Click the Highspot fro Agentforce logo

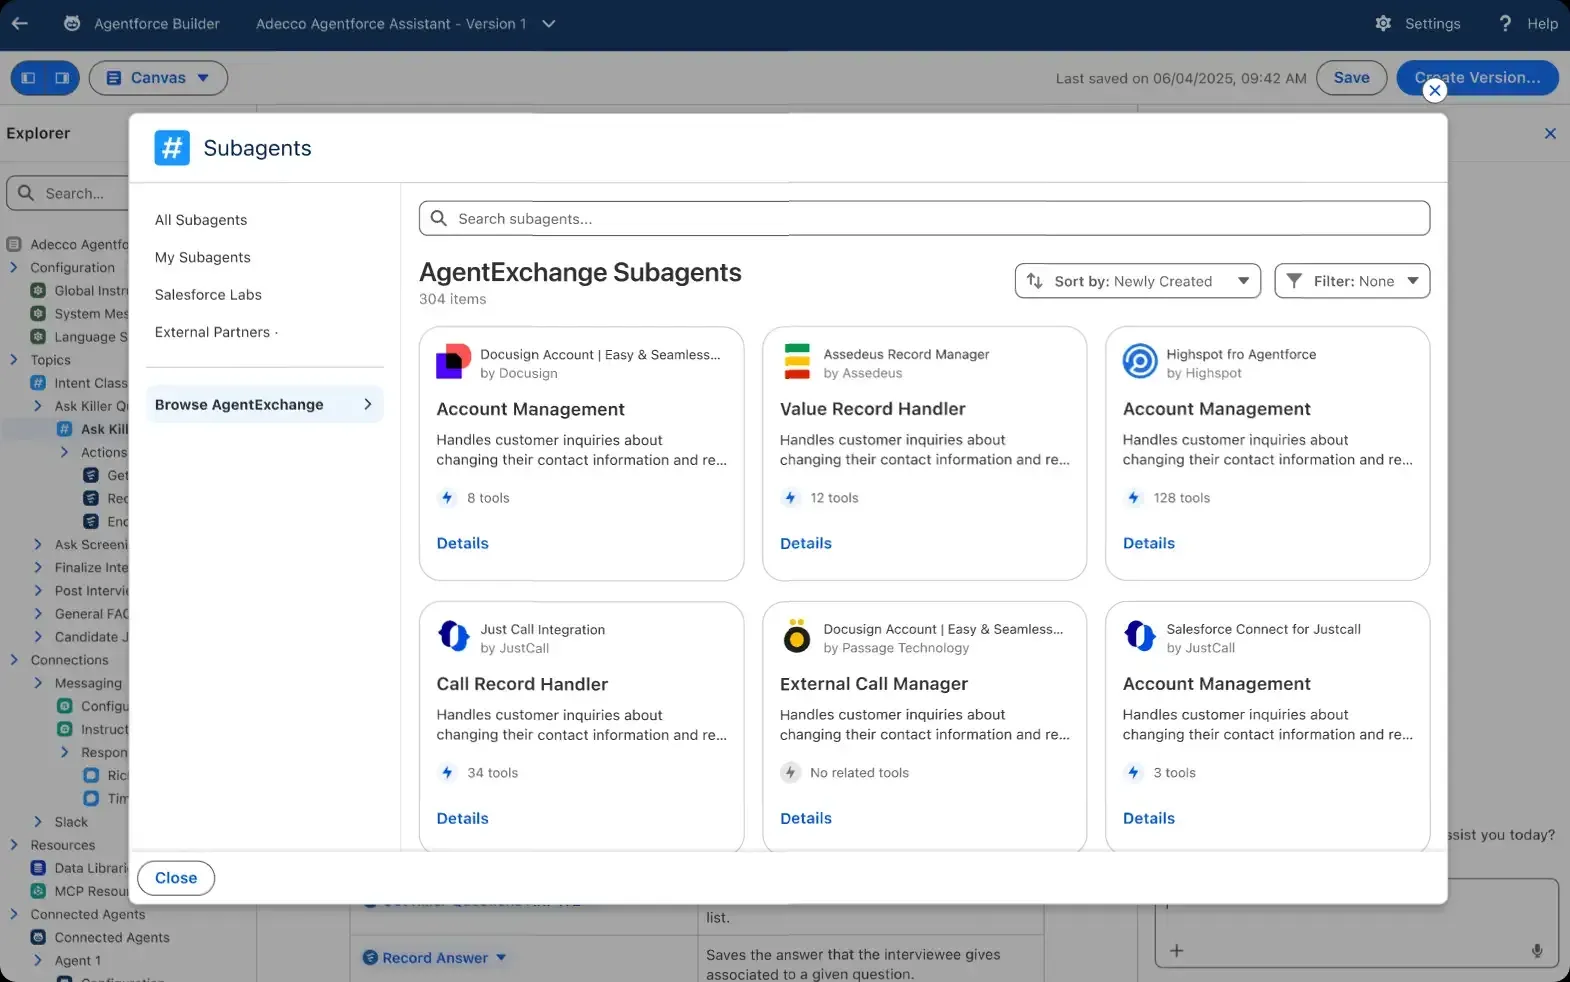click(1140, 361)
